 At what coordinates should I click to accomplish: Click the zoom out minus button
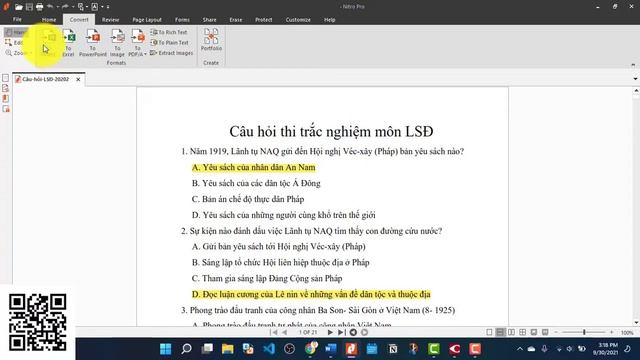[x=556, y=332]
